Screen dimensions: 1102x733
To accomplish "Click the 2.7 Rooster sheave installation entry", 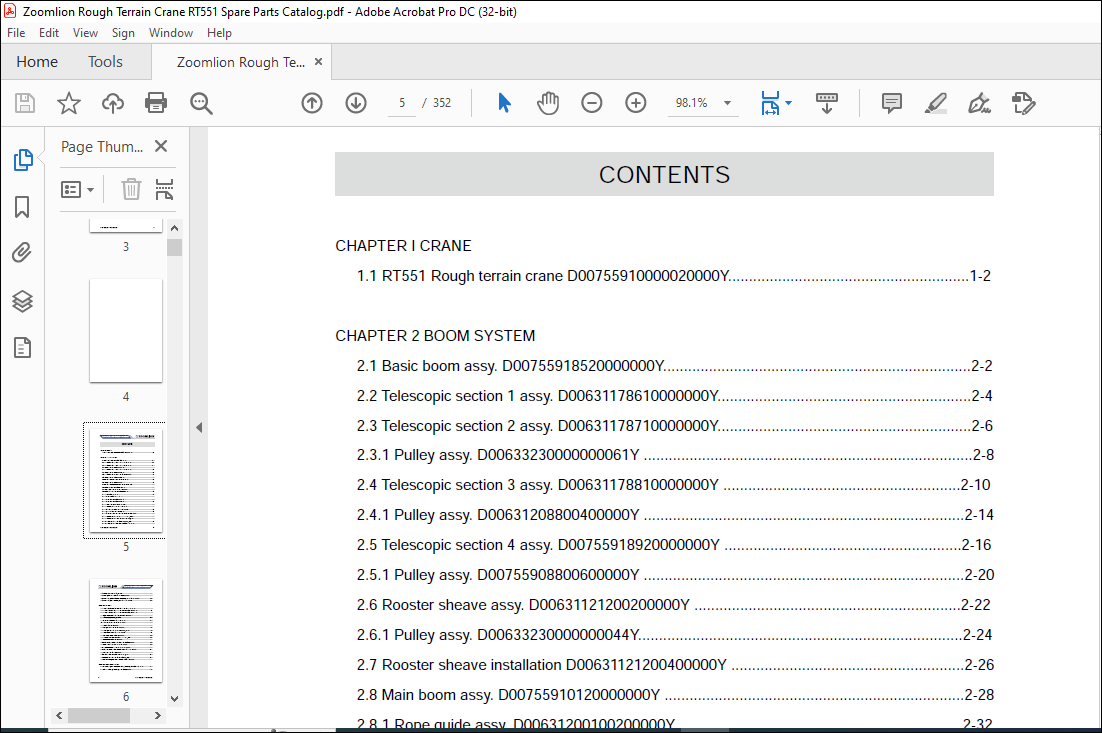I will pos(675,664).
